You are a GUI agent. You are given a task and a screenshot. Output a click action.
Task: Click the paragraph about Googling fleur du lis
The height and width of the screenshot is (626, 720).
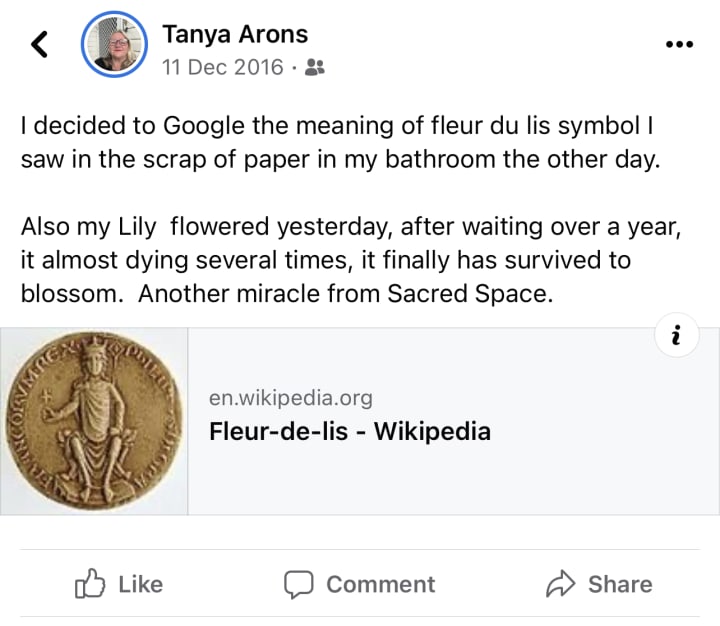[340, 143]
